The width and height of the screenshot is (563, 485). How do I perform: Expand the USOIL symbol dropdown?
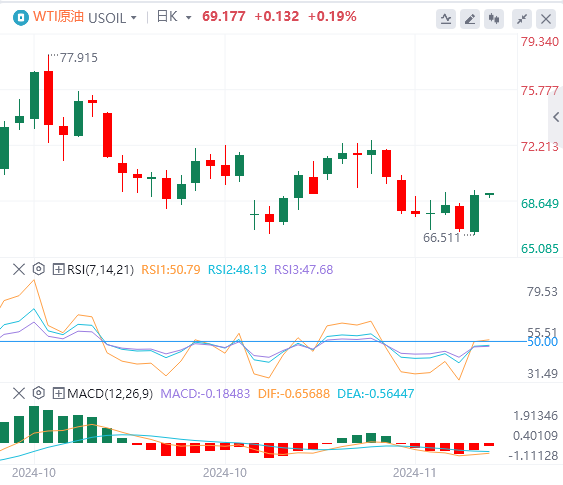click(134, 18)
